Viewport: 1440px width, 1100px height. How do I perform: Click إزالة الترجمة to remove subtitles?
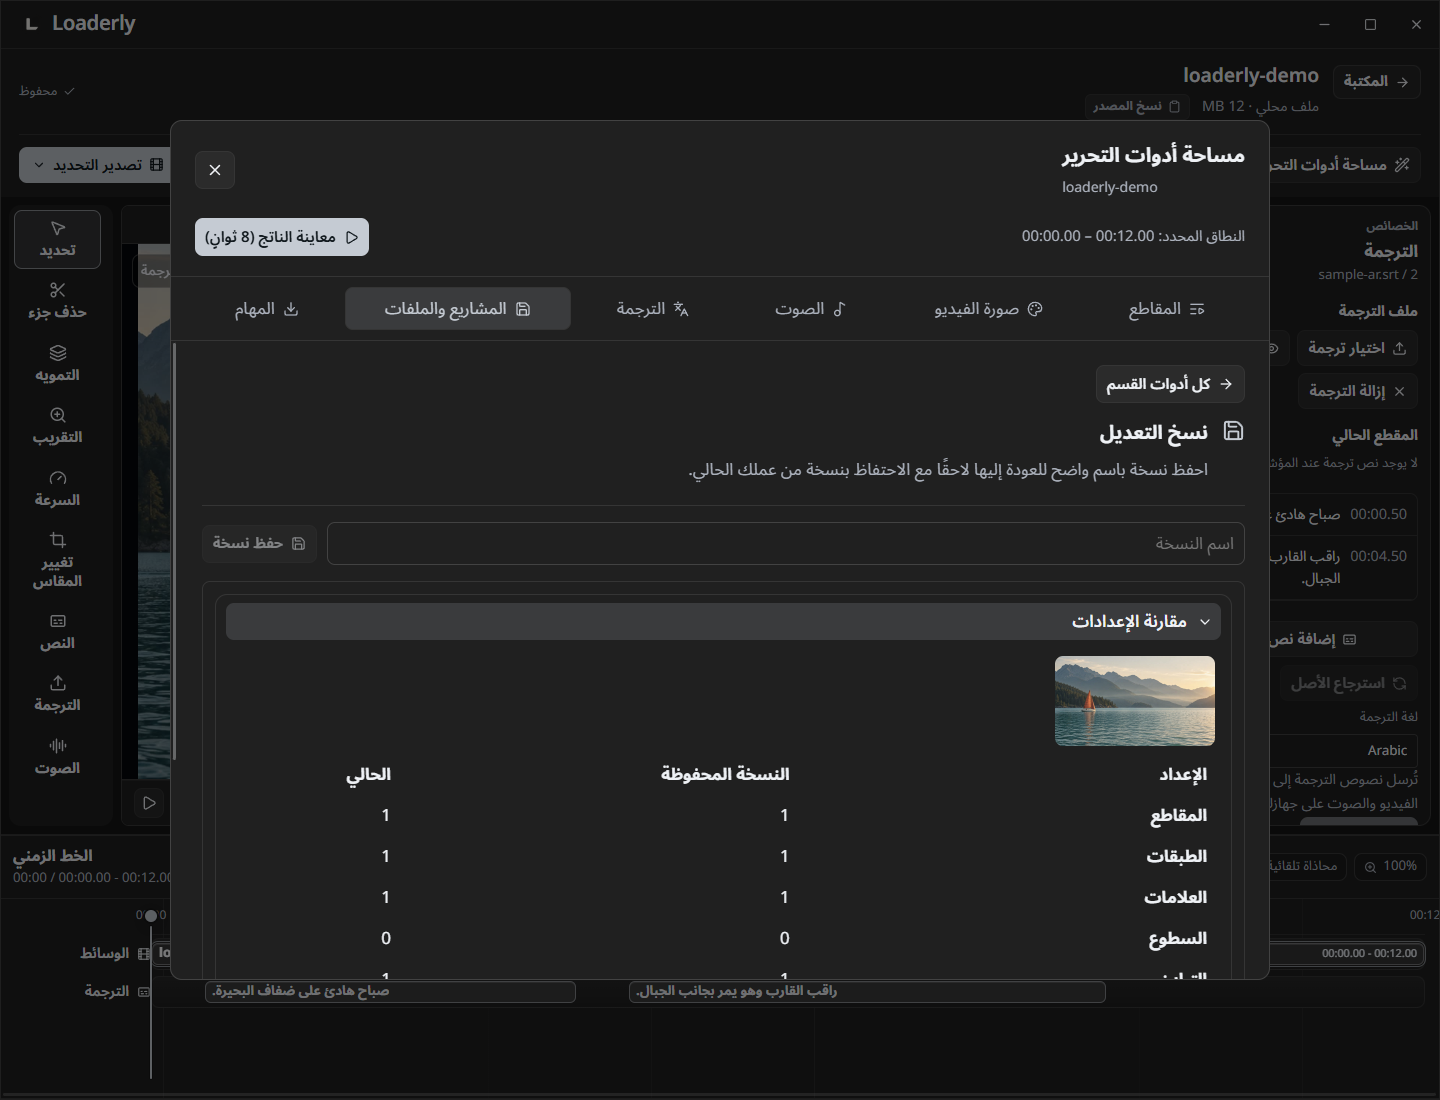pos(1357,391)
